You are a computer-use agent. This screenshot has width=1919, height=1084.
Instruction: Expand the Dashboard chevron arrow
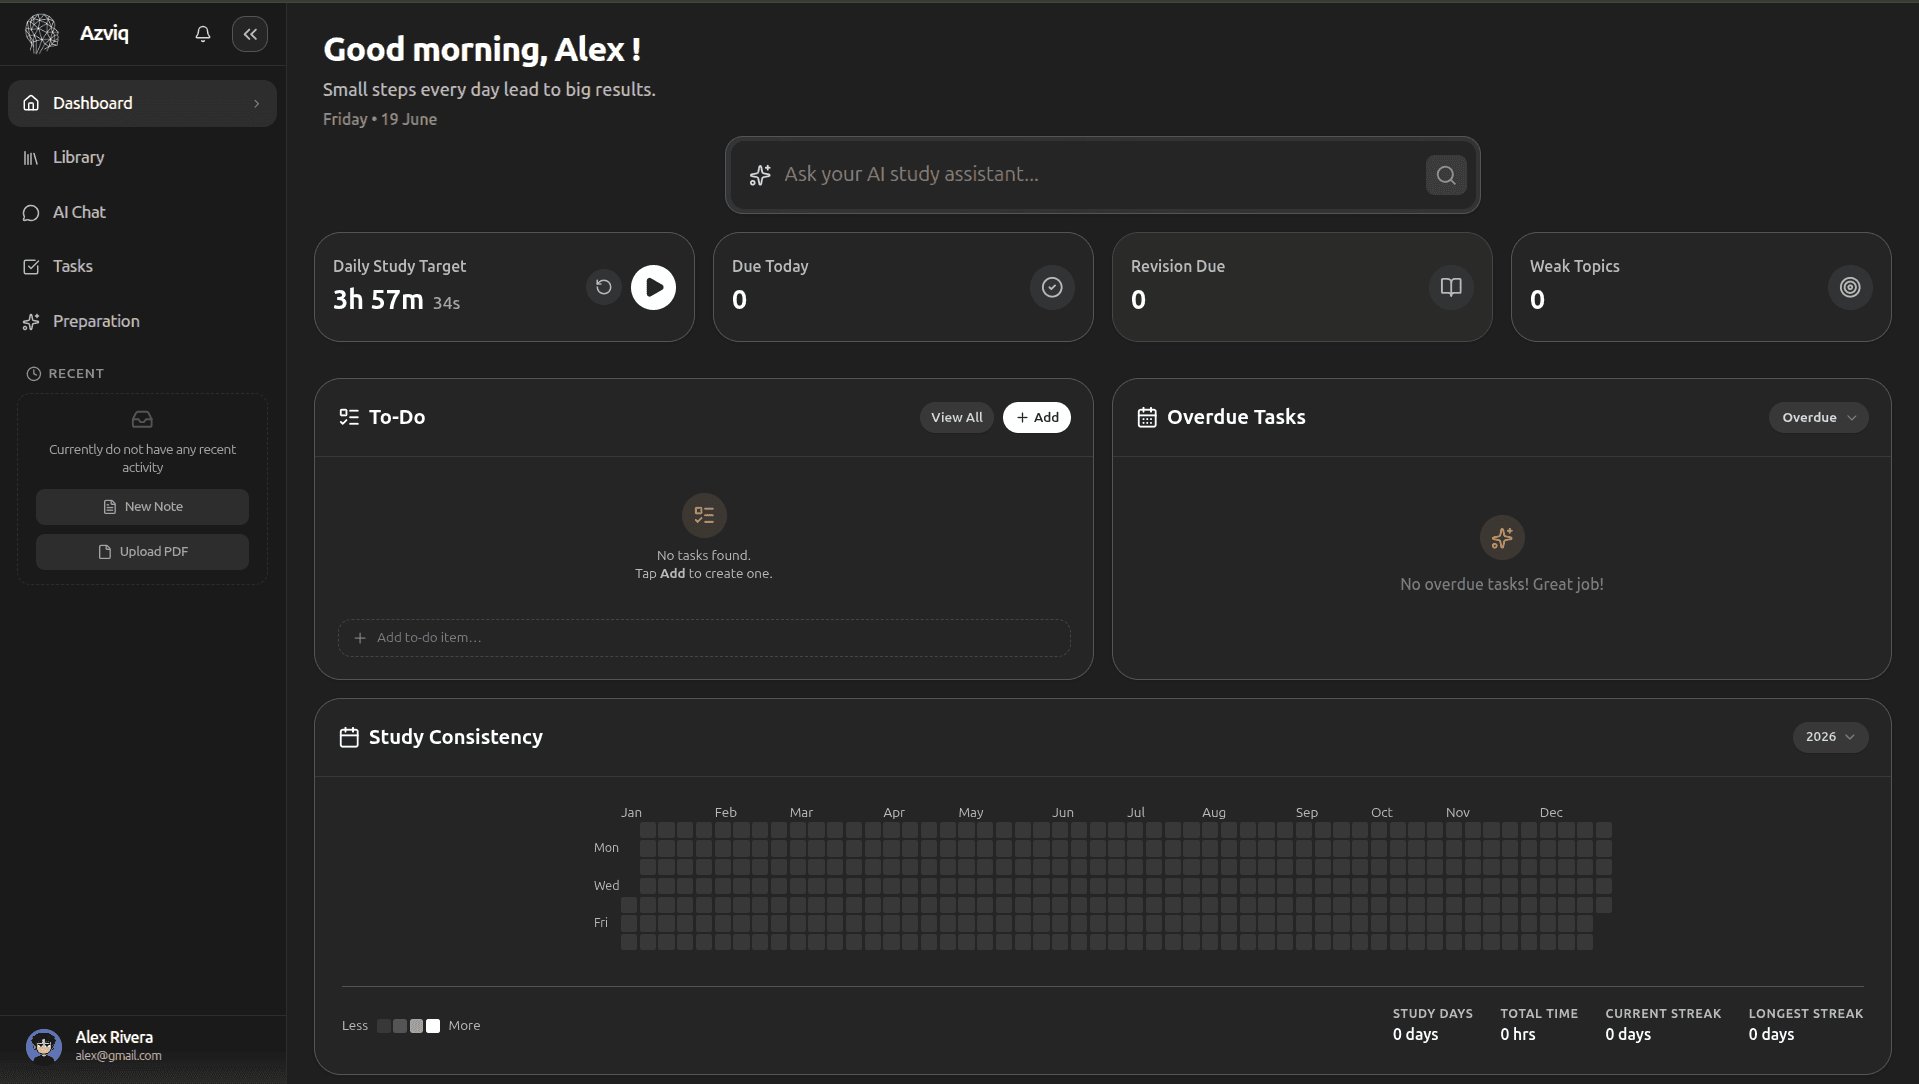point(257,103)
